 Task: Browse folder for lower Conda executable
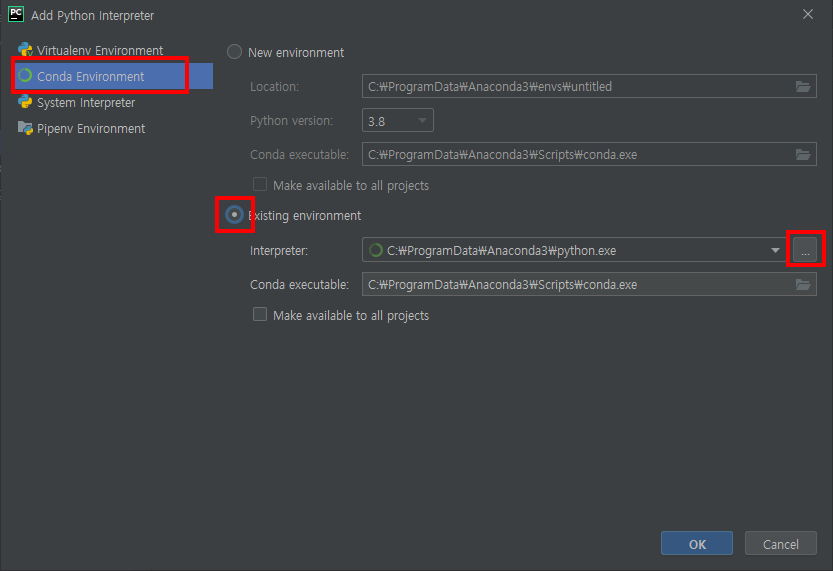click(803, 284)
